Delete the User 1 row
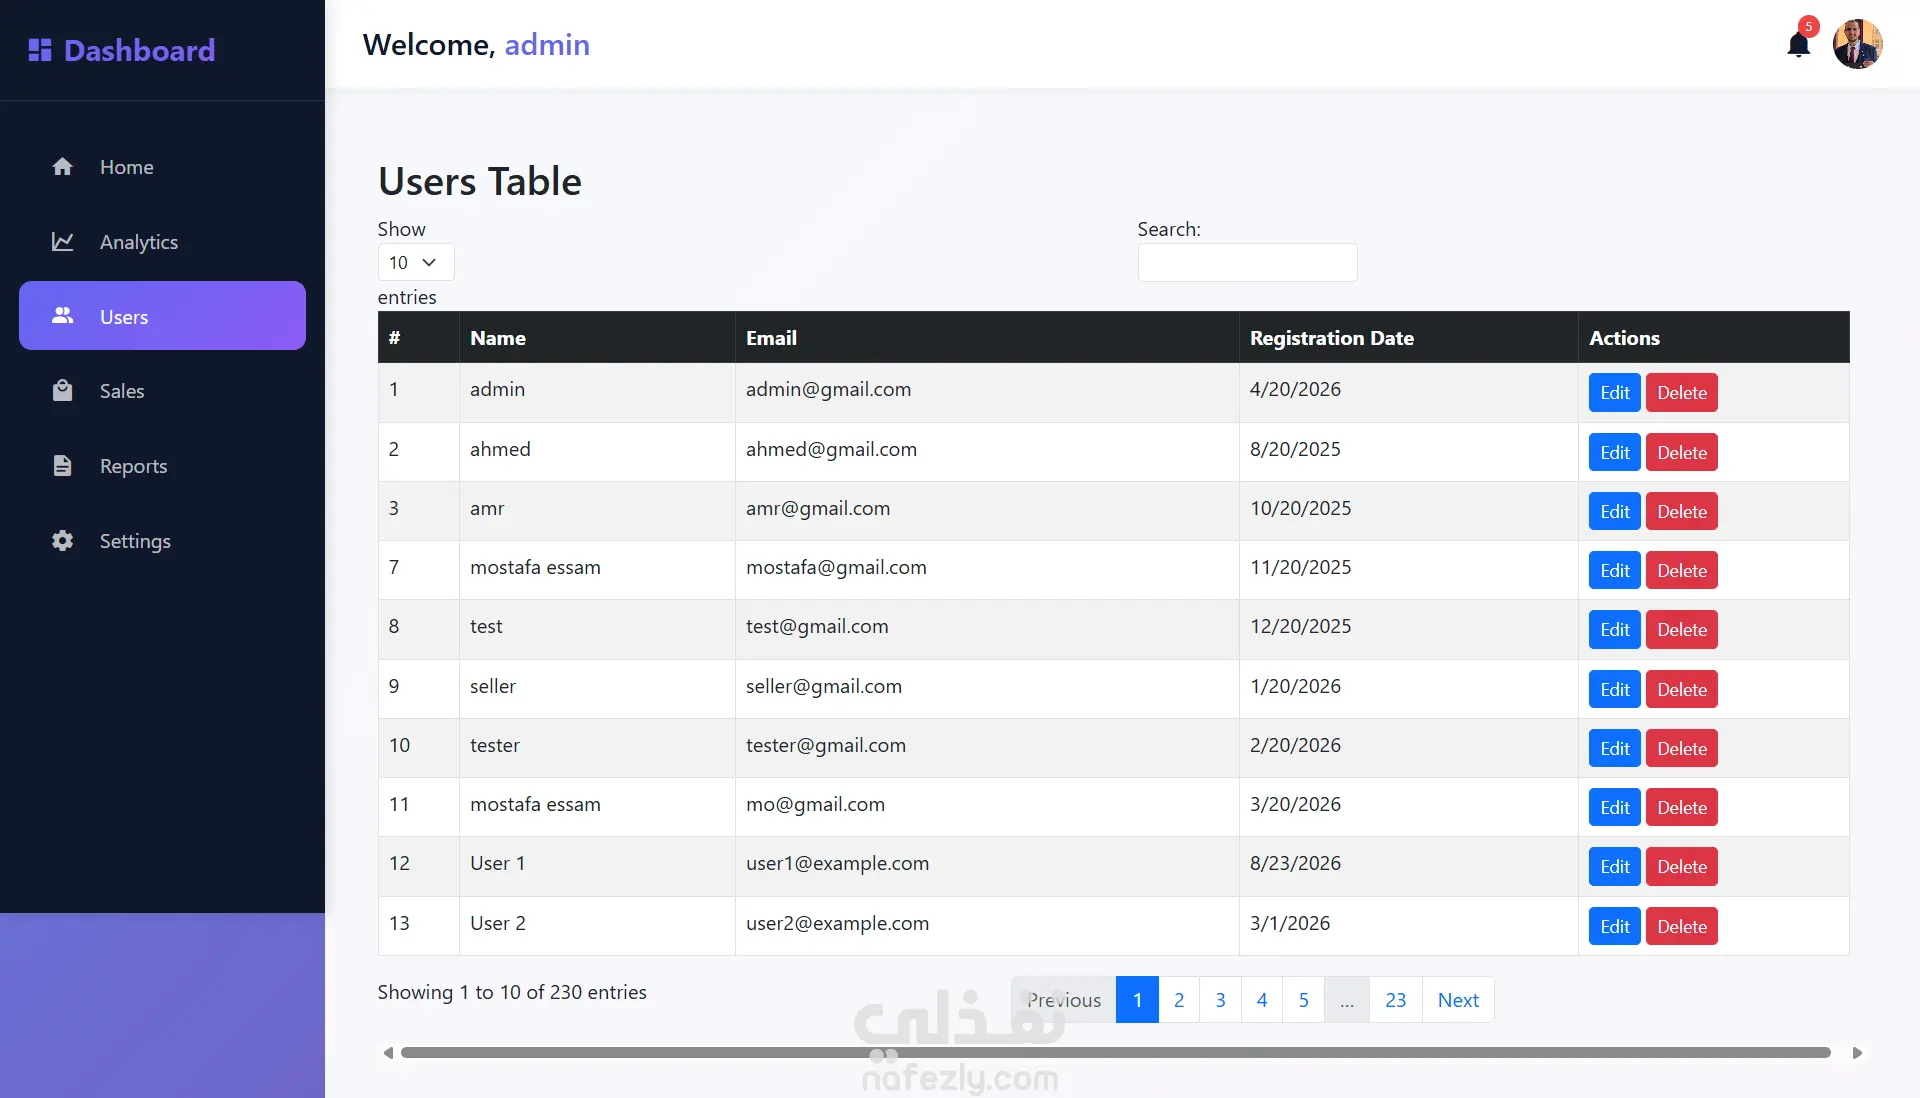Image resolution: width=1920 pixels, height=1098 pixels. [1682, 866]
